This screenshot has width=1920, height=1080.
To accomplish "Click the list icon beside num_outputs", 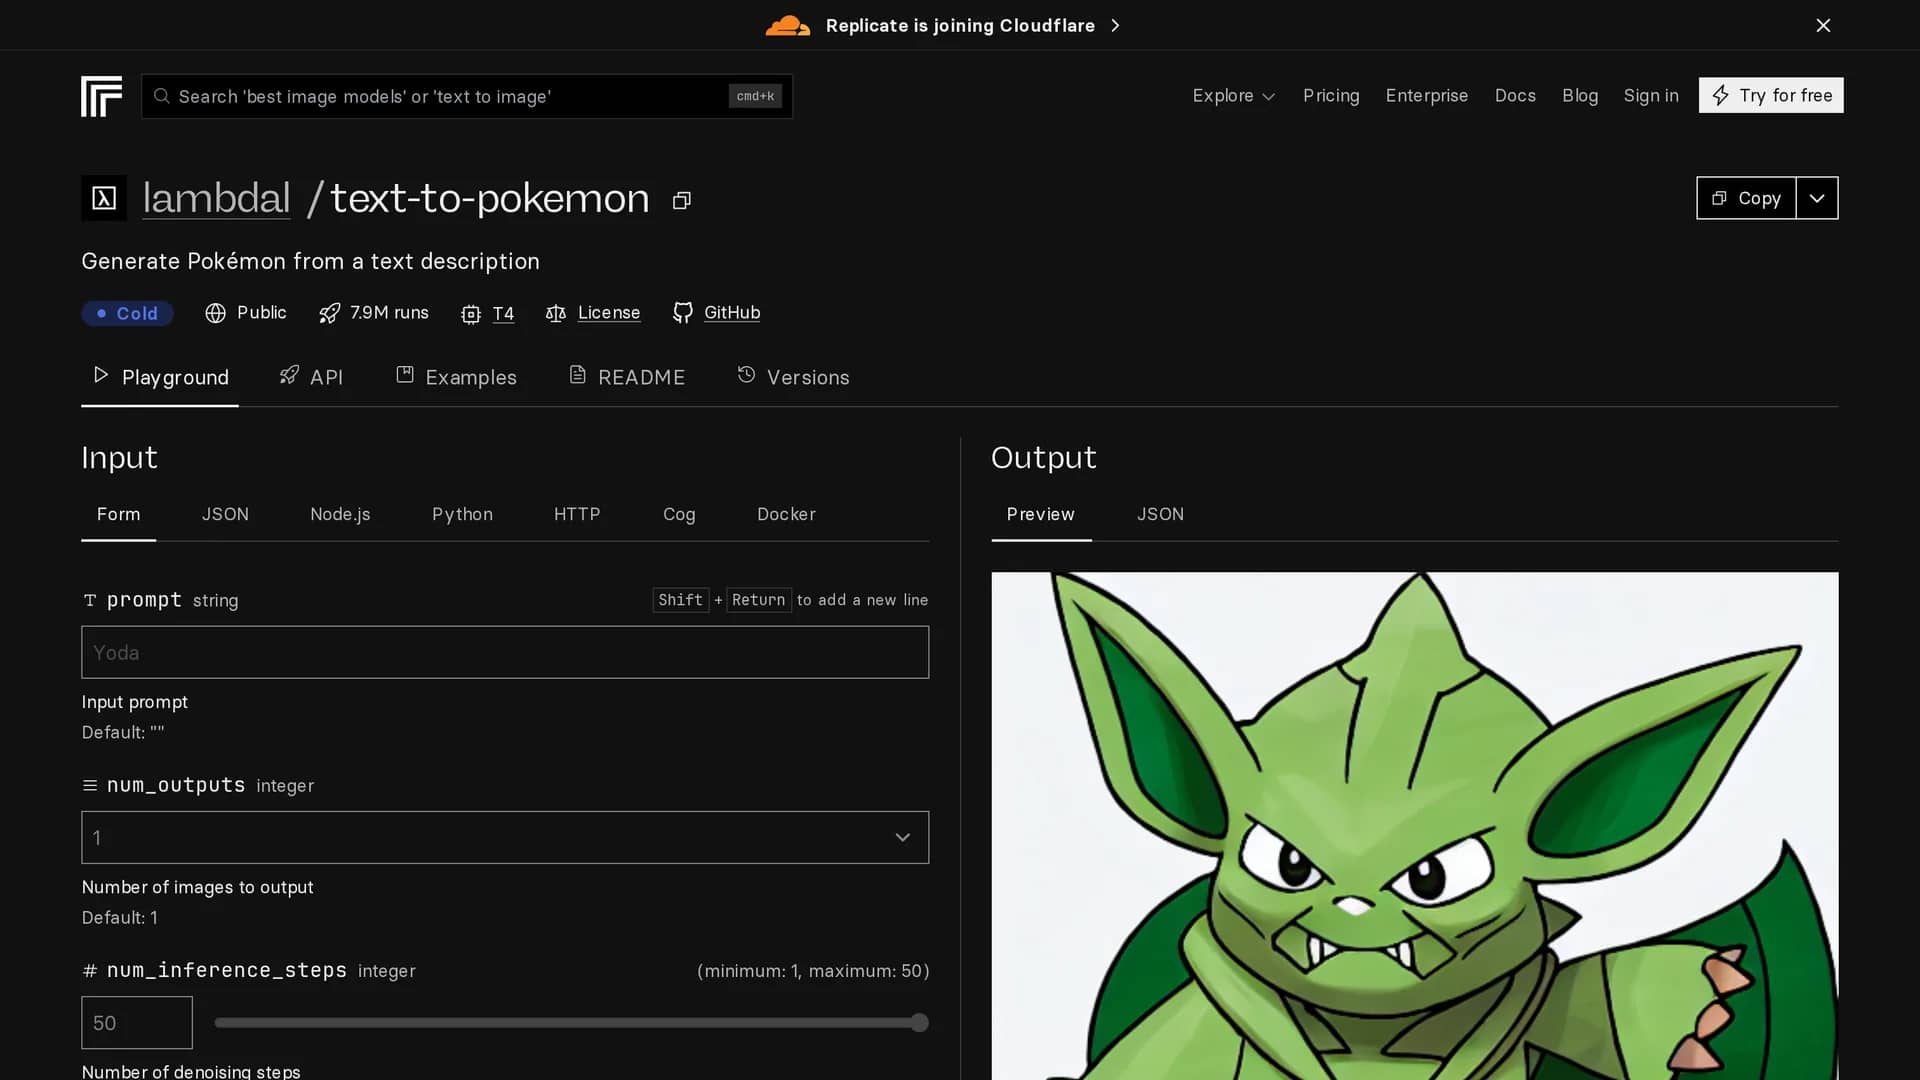I will [90, 786].
